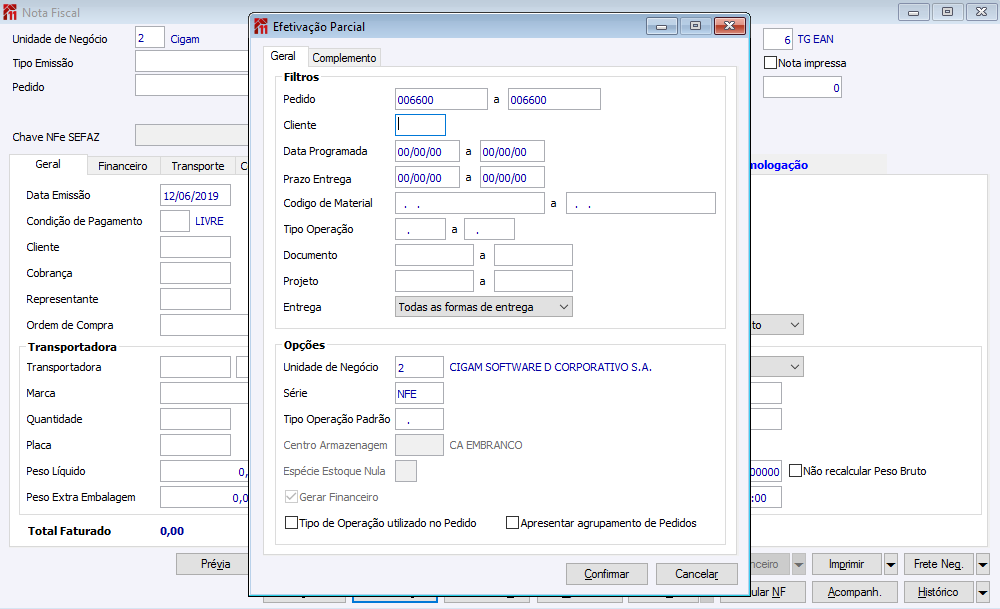
Task: Focus the Cliente filter field
Action: click(x=420, y=125)
